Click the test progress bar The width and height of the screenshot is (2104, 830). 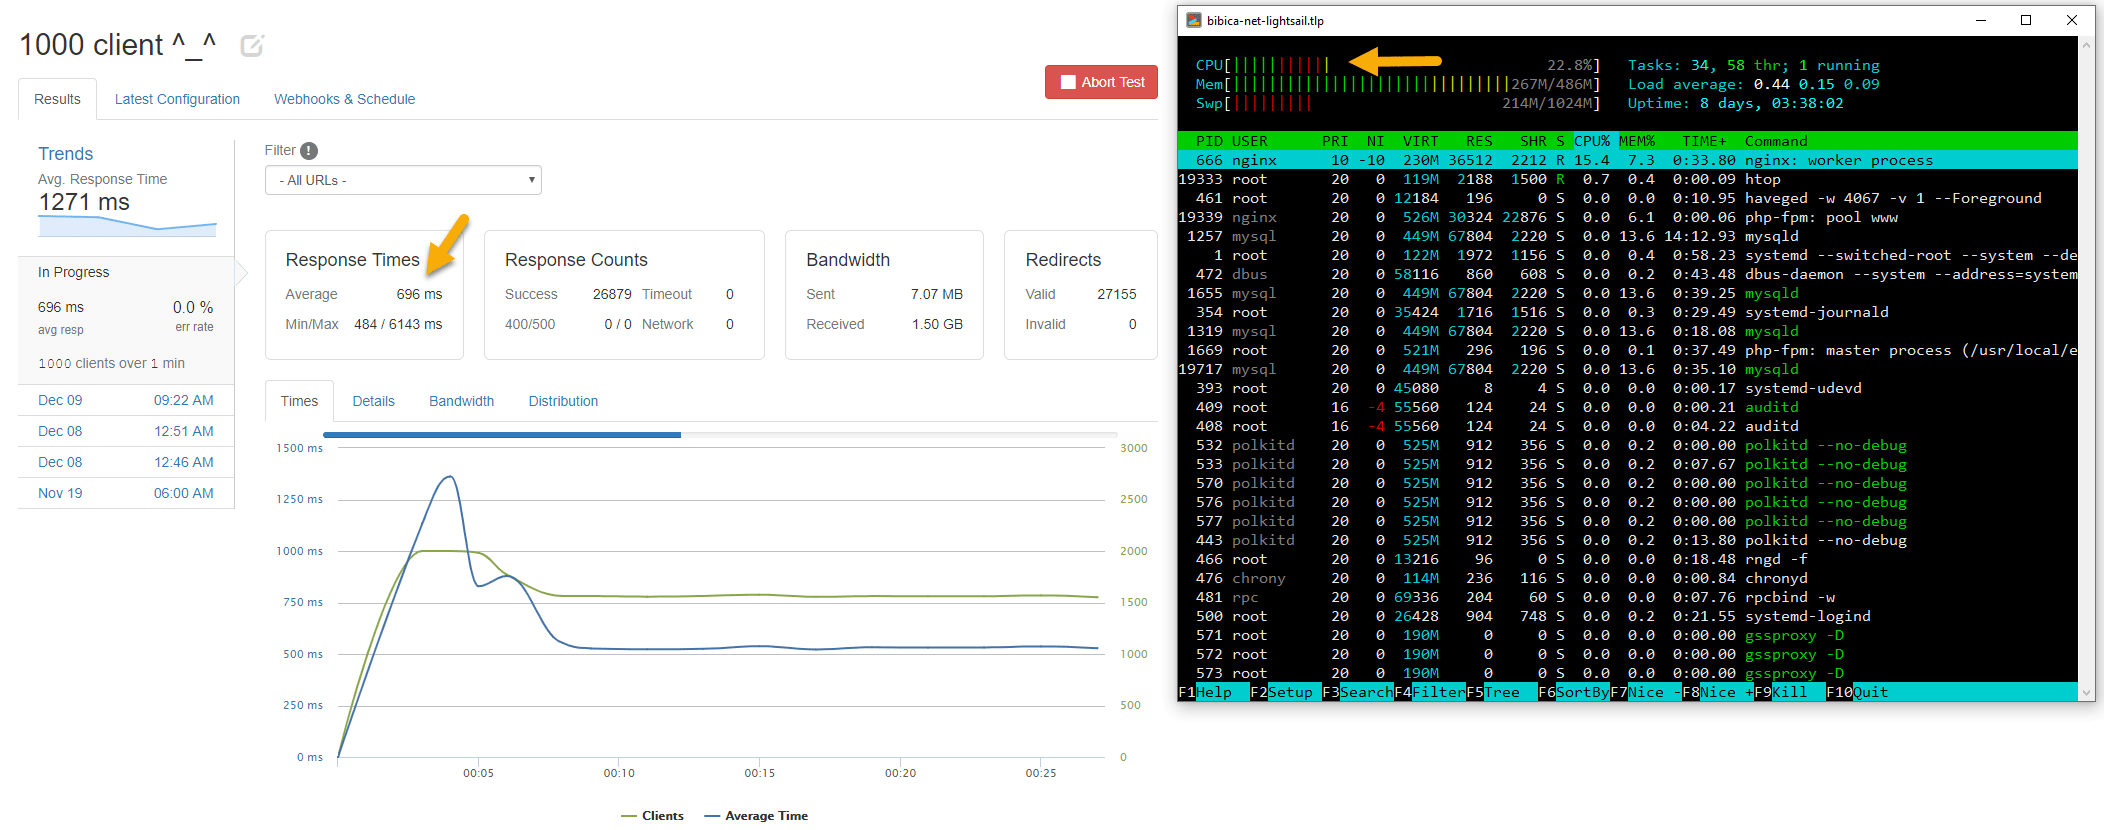point(720,435)
